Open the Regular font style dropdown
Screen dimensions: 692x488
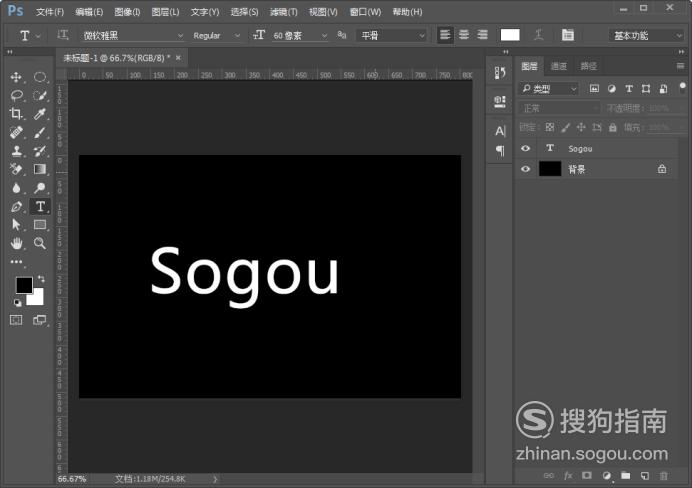point(216,35)
